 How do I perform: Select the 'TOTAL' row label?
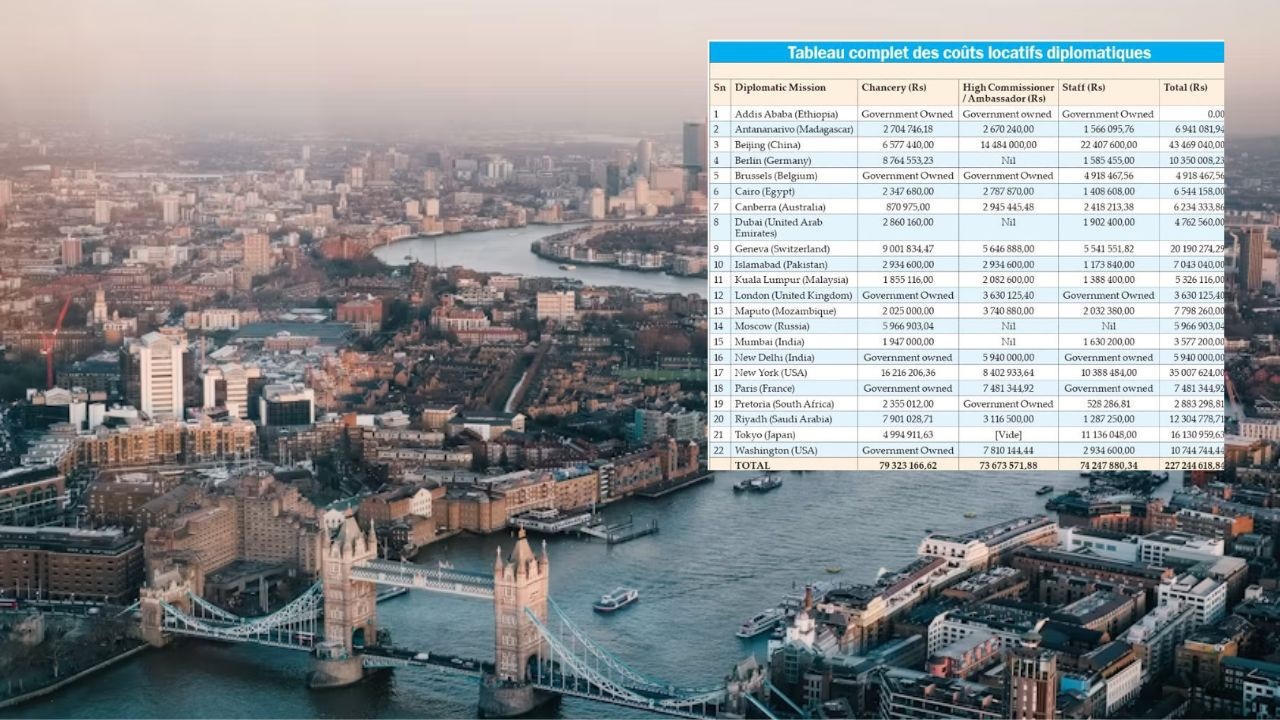(x=753, y=466)
